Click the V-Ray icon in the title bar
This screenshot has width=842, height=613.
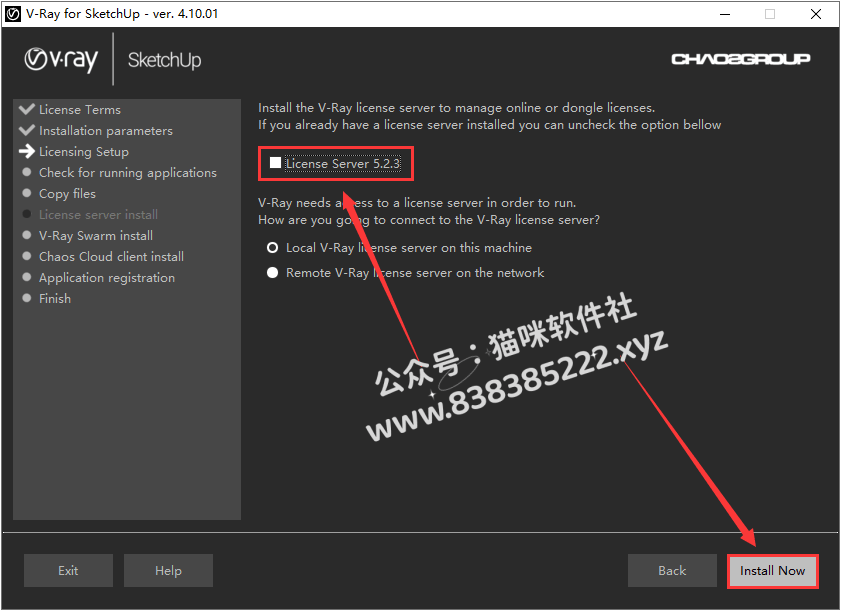13,14
